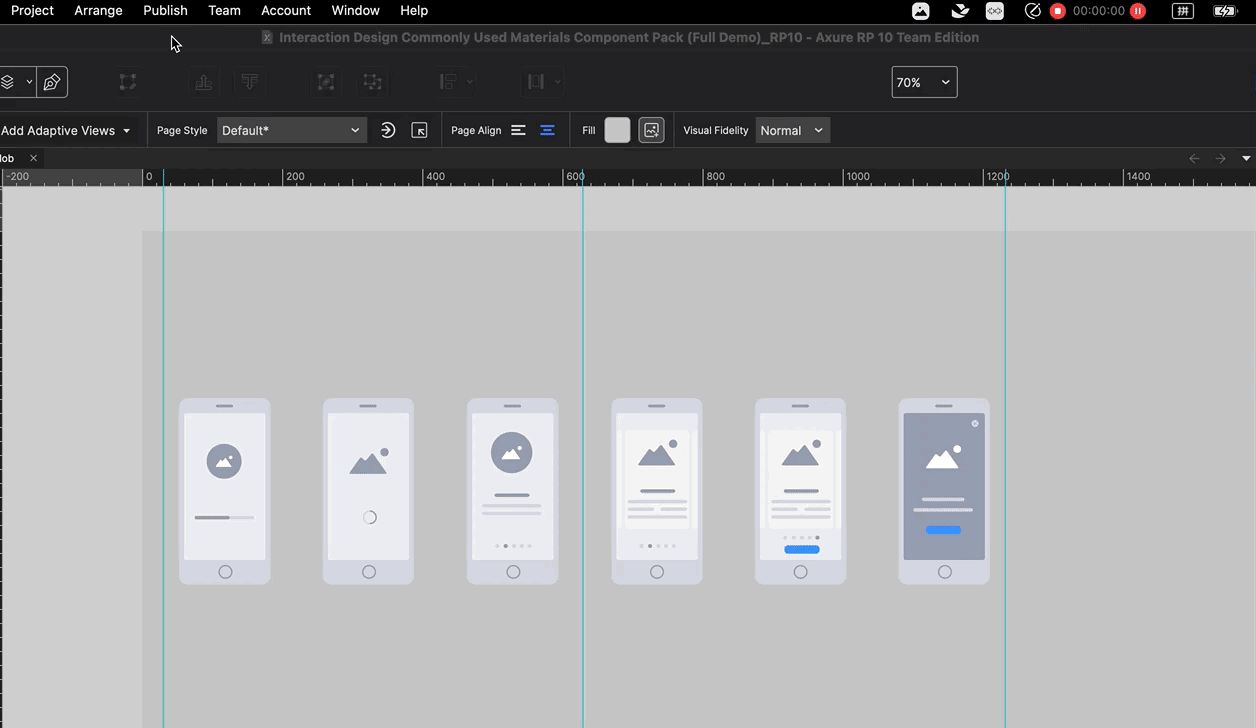Click the close icon on the dark phone mockup
Image resolution: width=1256 pixels, height=728 pixels.
tap(975, 423)
